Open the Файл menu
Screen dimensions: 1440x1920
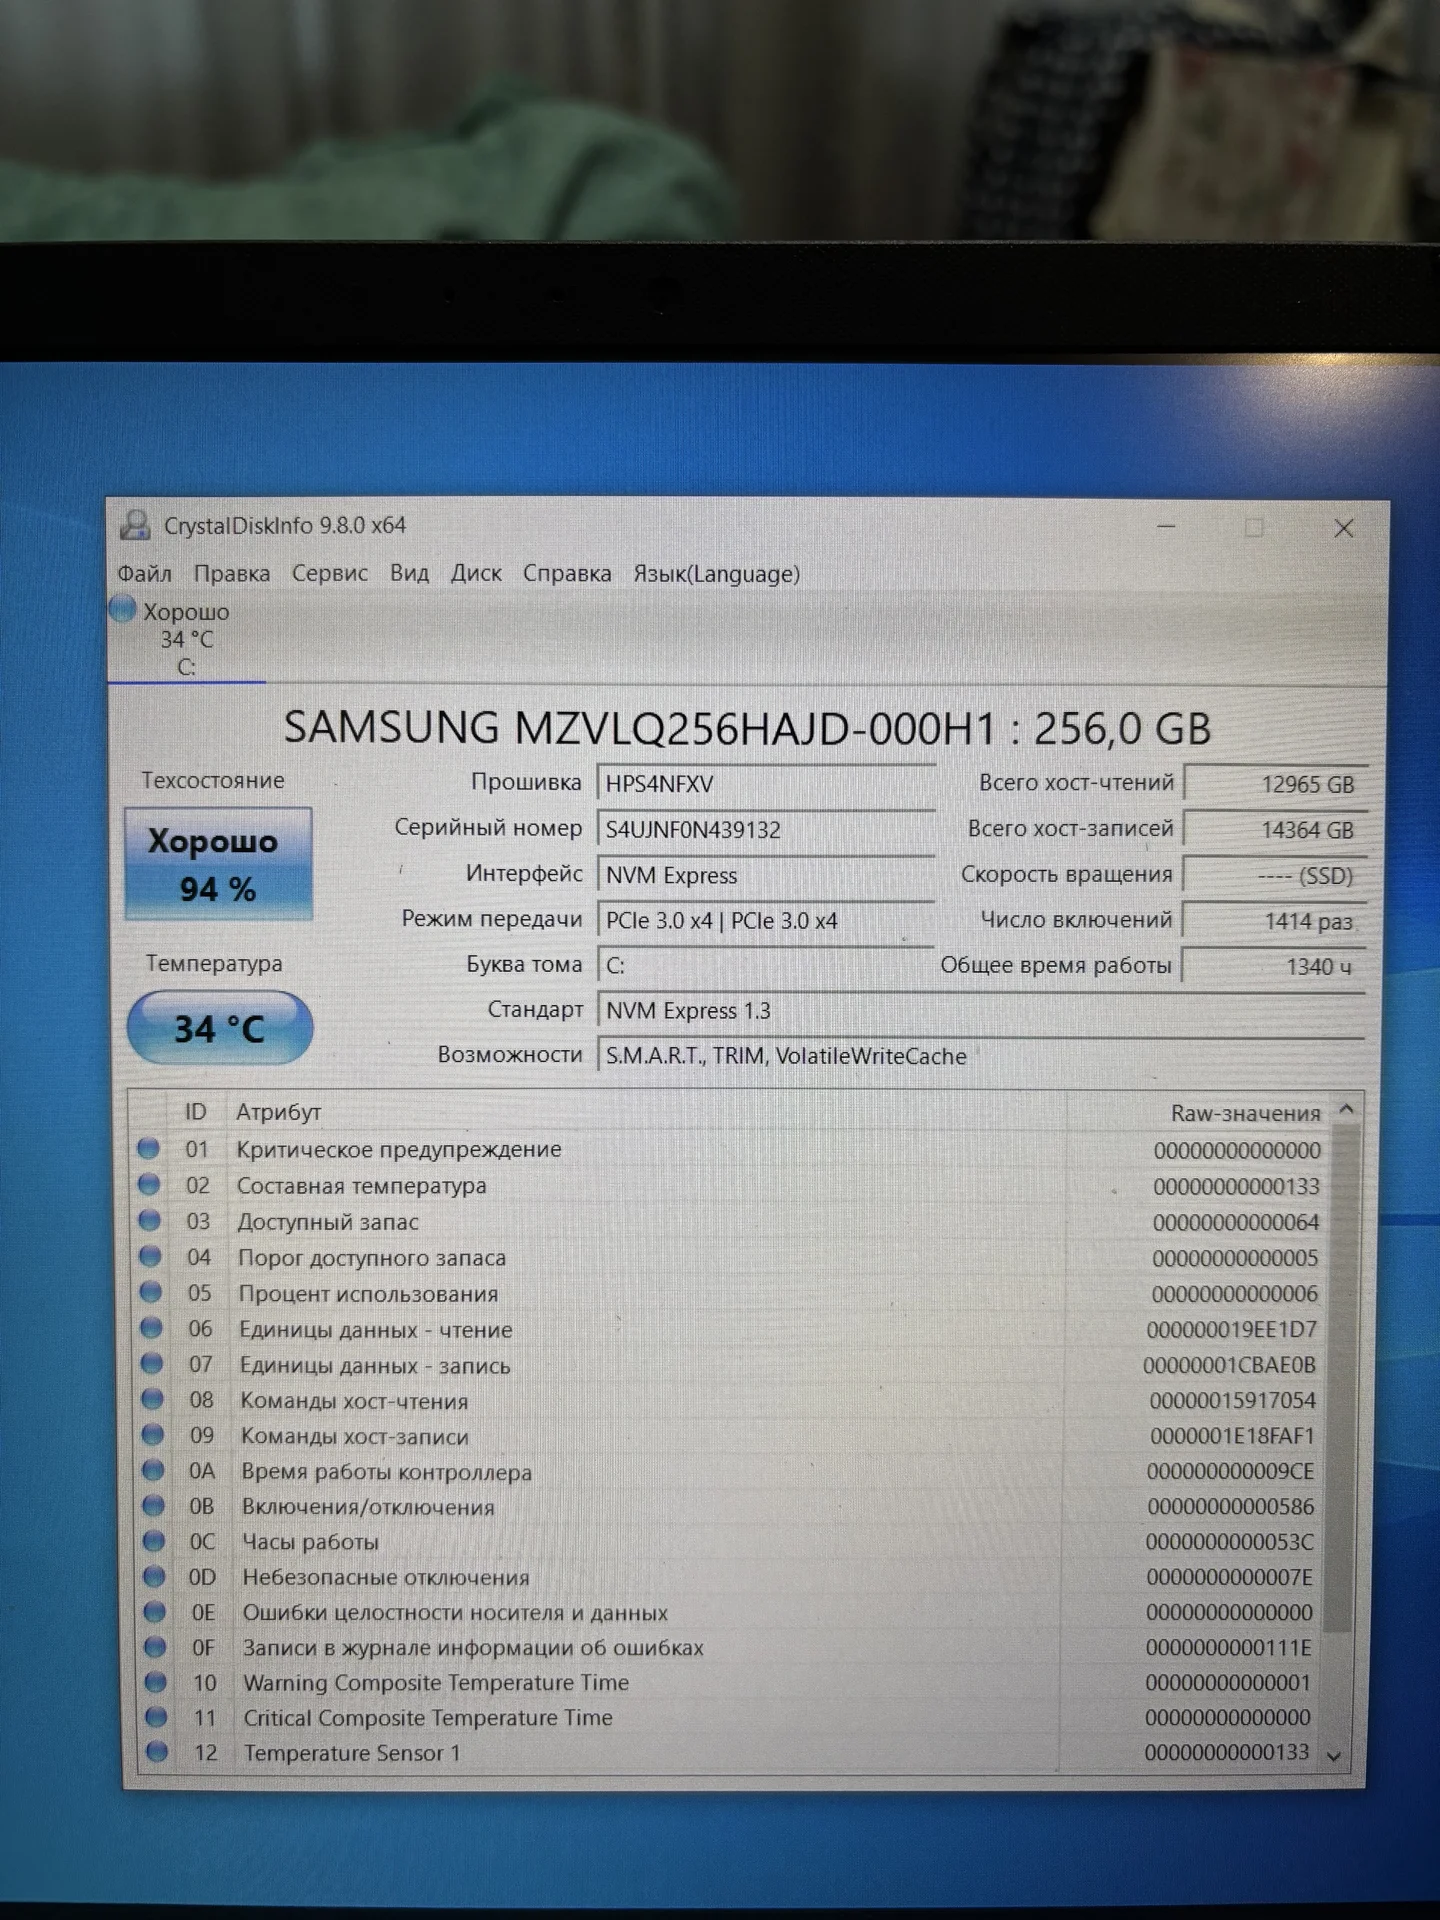144,573
